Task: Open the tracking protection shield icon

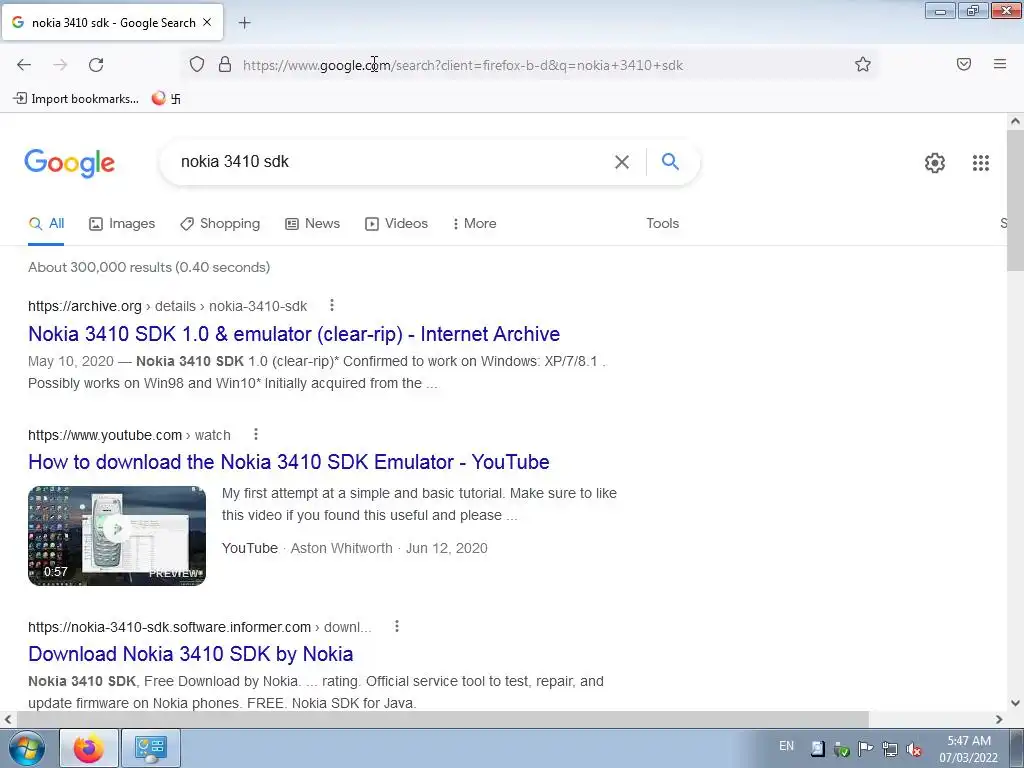Action: 197,65
